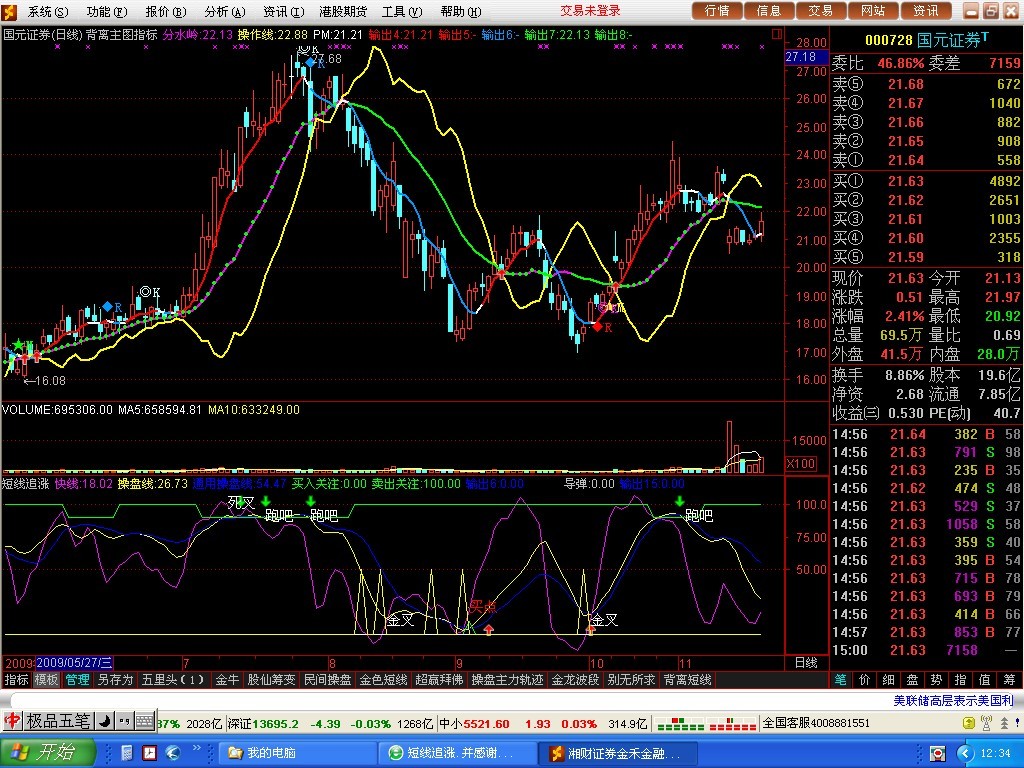Click the blue diamond R marker near 27.68 peak
Screen dimensions: 1024x768
coord(309,62)
